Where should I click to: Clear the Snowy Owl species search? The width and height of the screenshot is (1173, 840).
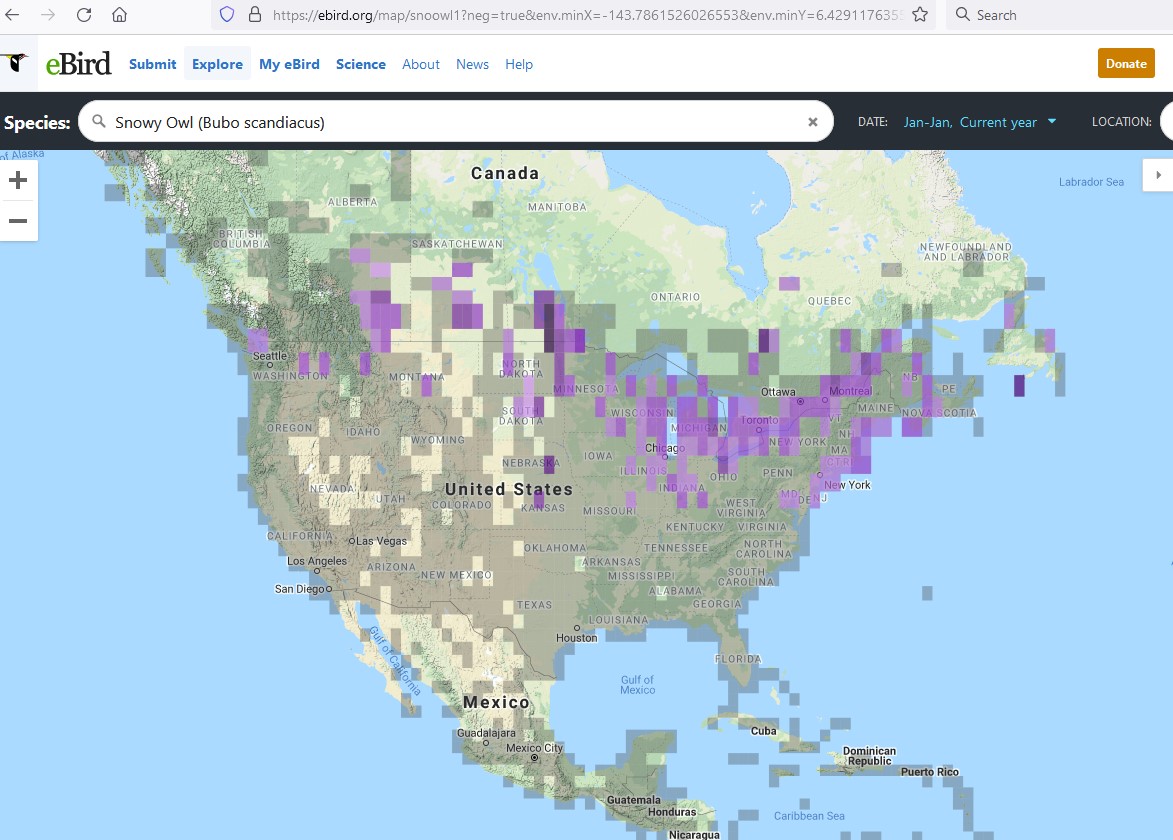pyautogui.click(x=813, y=122)
